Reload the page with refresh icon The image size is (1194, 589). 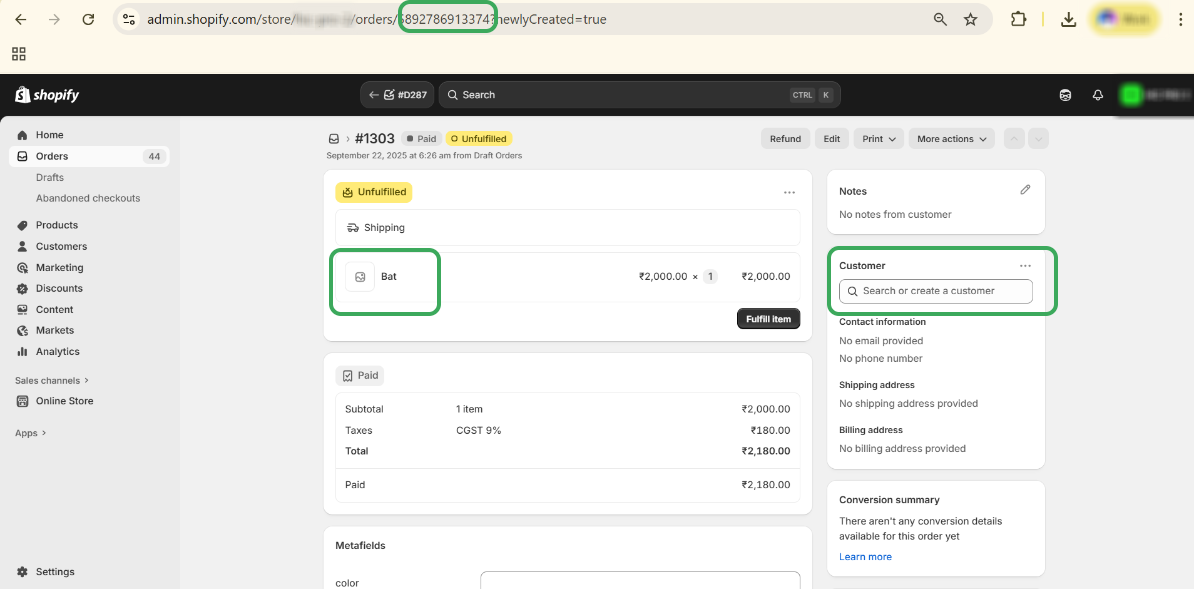tap(88, 20)
